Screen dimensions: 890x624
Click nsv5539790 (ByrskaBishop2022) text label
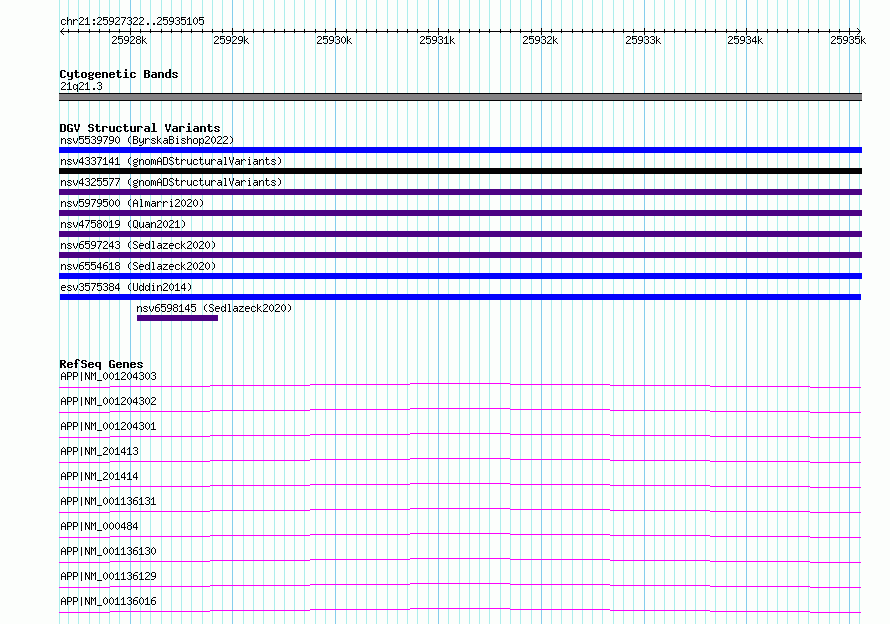click(147, 140)
